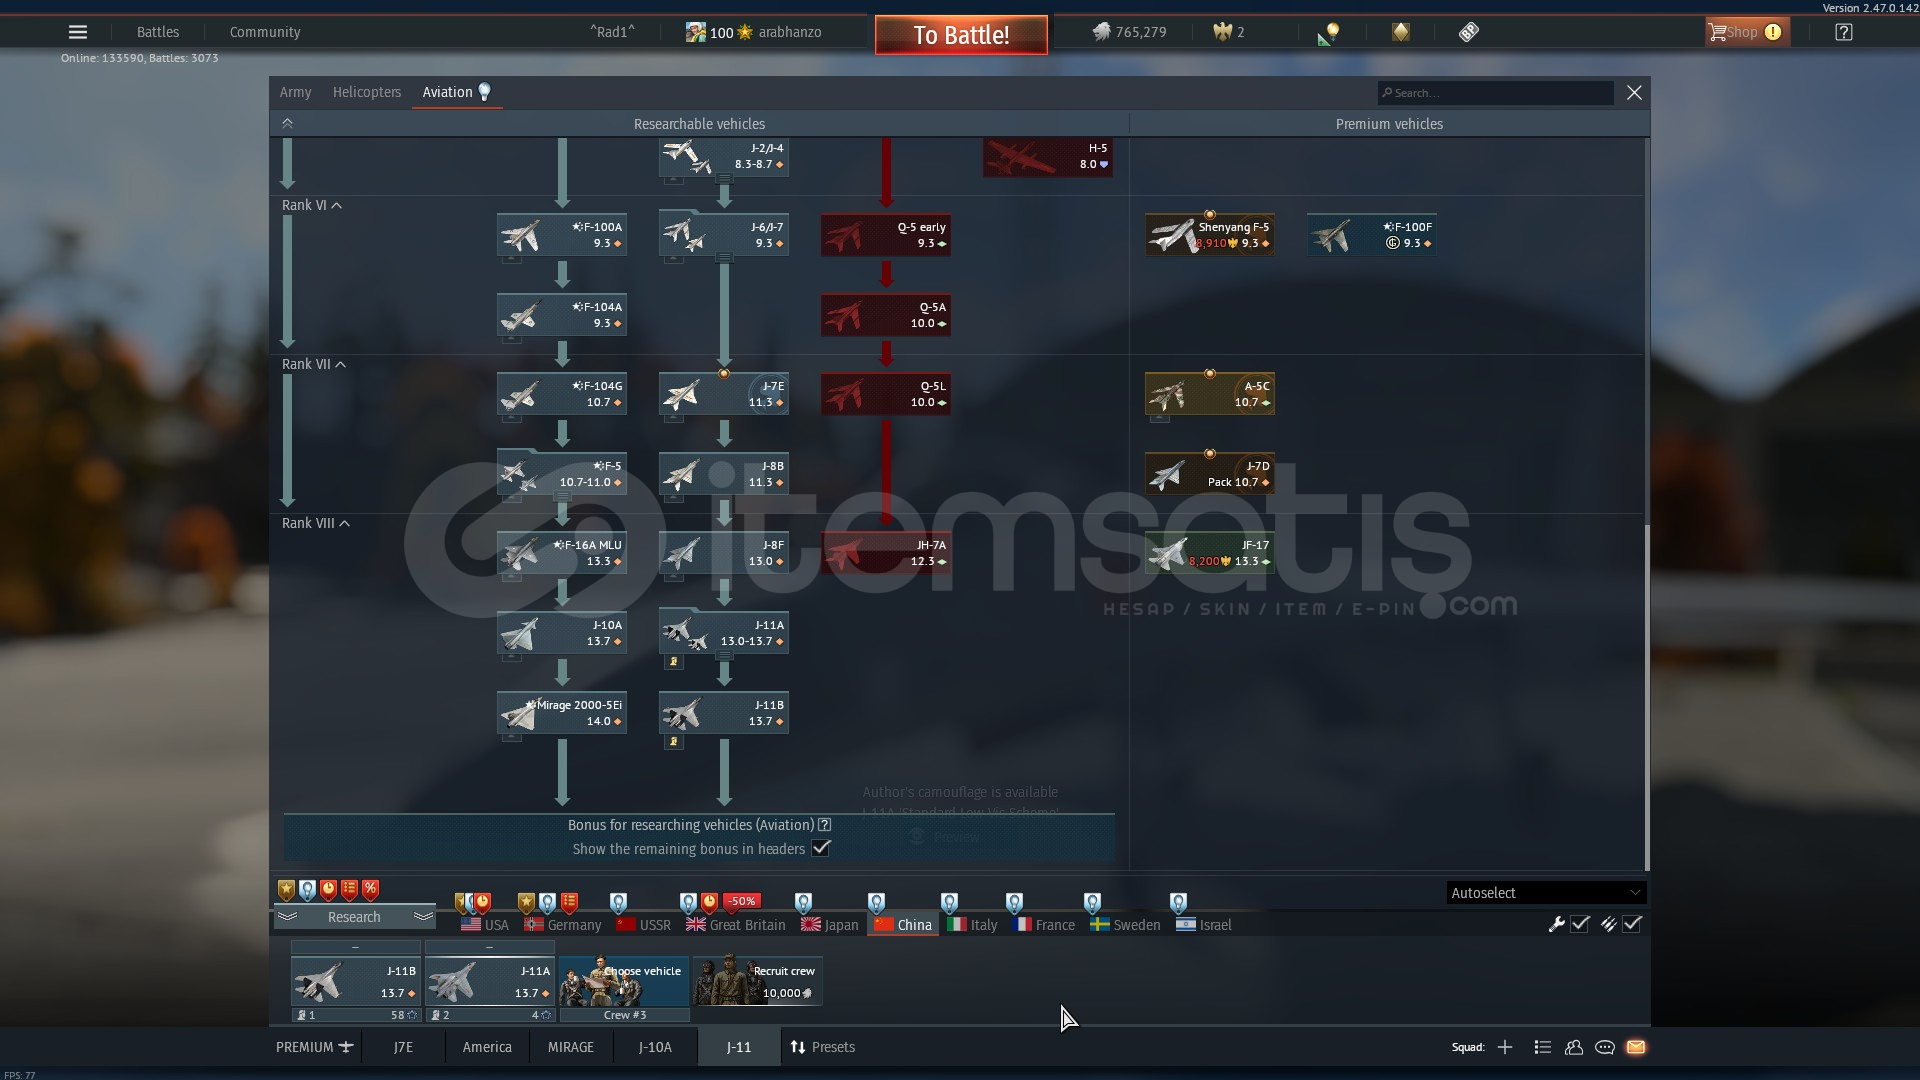Click the Shenyang F-5 premium vehicle

pyautogui.click(x=1210, y=235)
